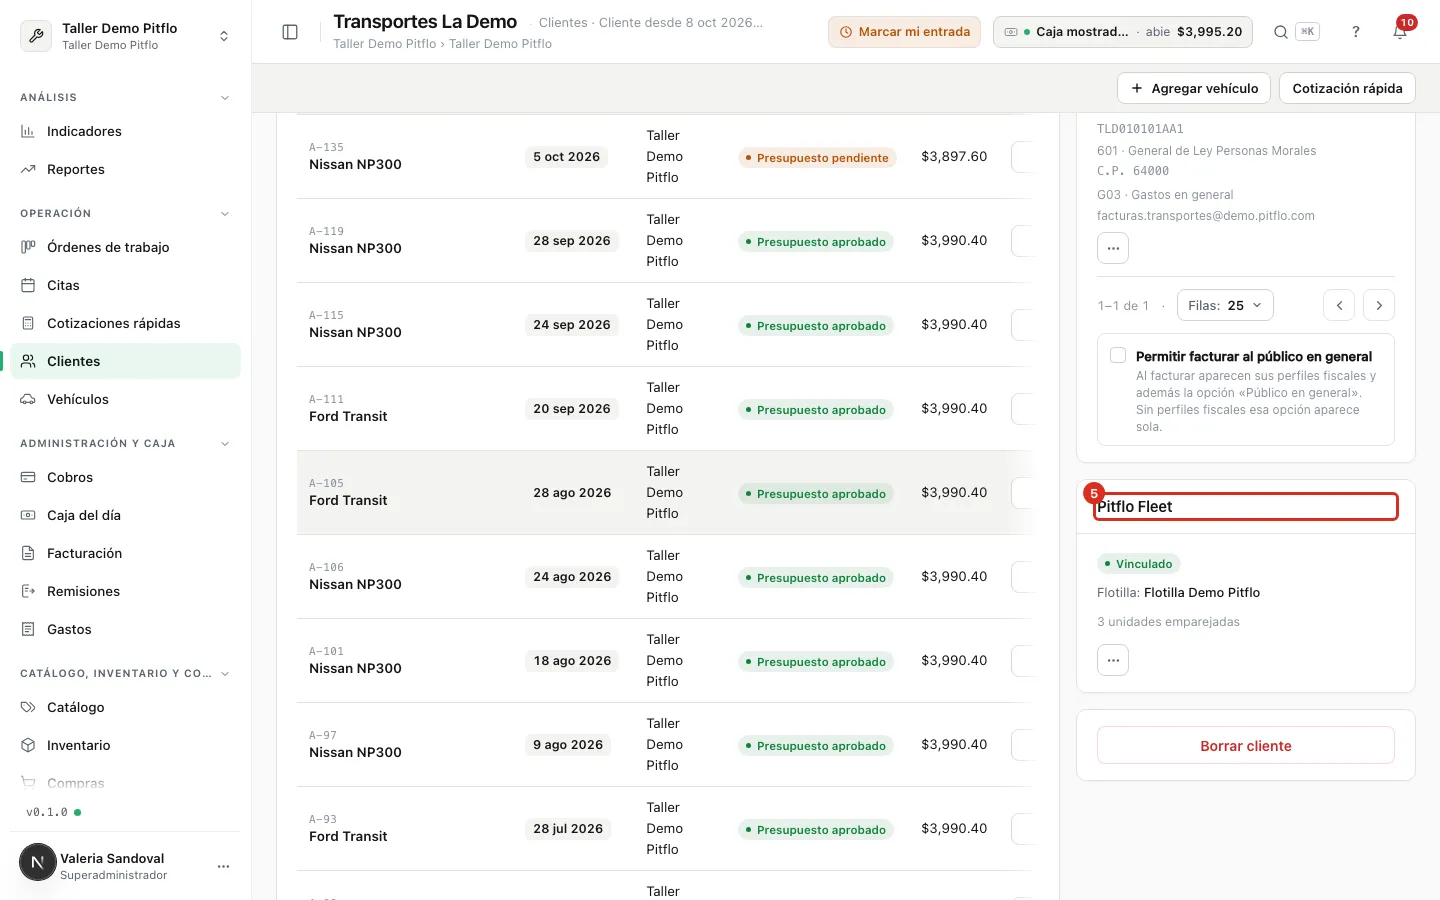Navigate to Vehículos
Viewport: 1440px width, 900px height.
click(126, 399)
